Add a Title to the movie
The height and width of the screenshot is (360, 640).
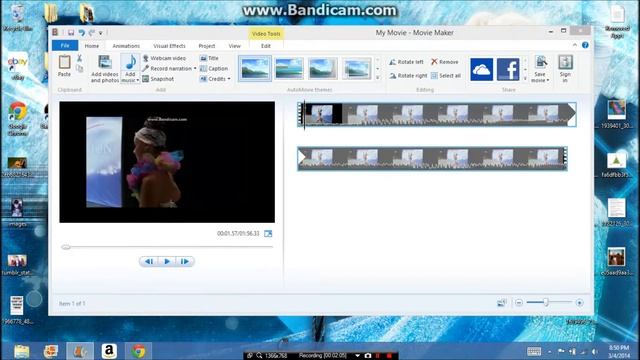209,58
